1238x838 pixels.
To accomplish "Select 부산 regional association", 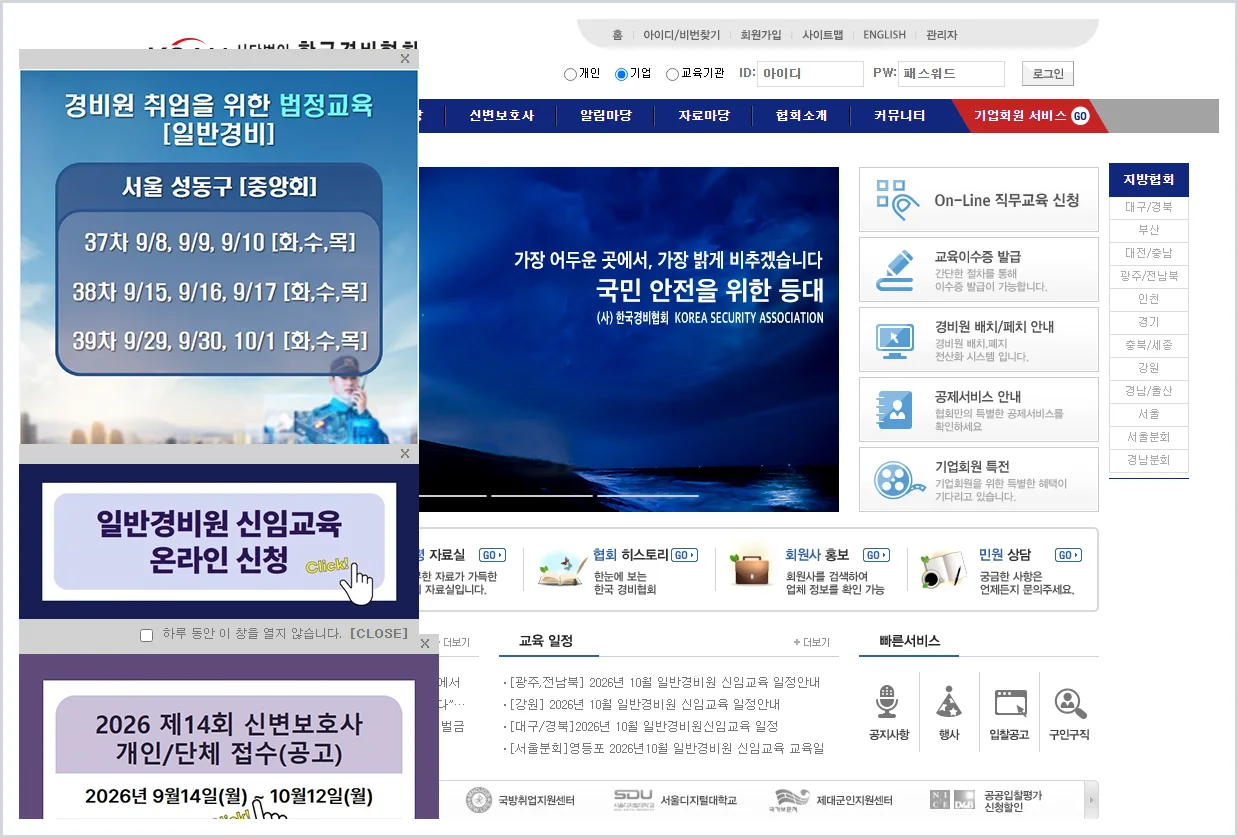I will pos(1149,230).
